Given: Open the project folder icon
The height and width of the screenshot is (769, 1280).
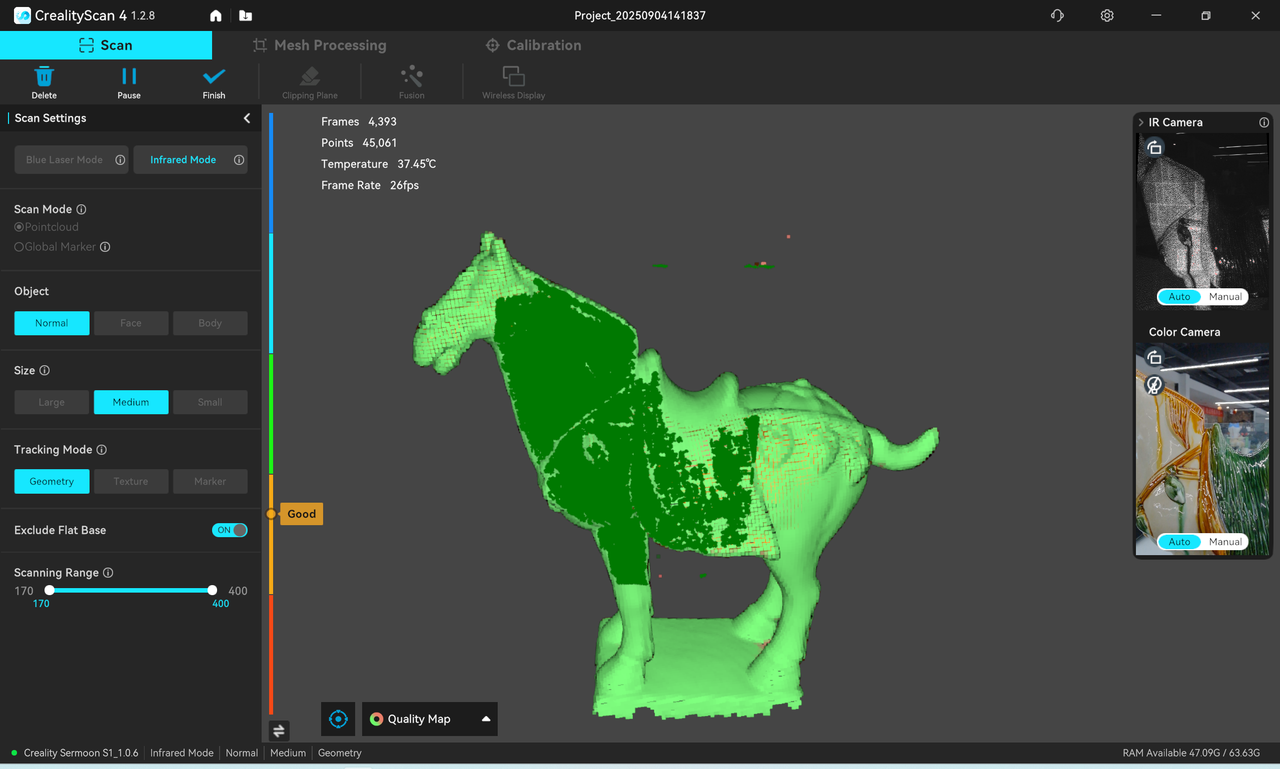Looking at the screenshot, I should click(245, 16).
